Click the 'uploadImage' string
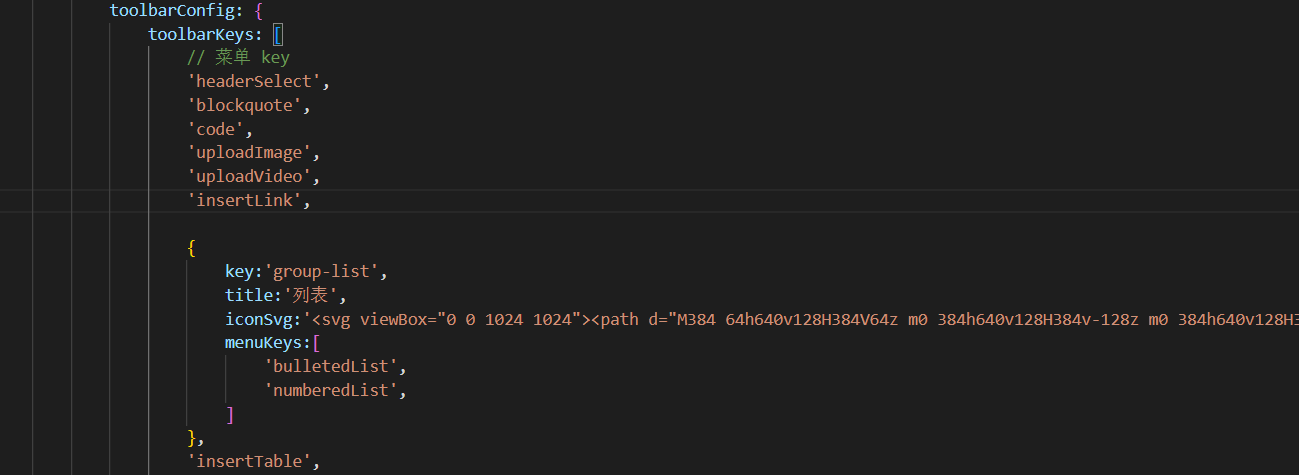Screen dimensions: 1299x475 click(x=252, y=154)
